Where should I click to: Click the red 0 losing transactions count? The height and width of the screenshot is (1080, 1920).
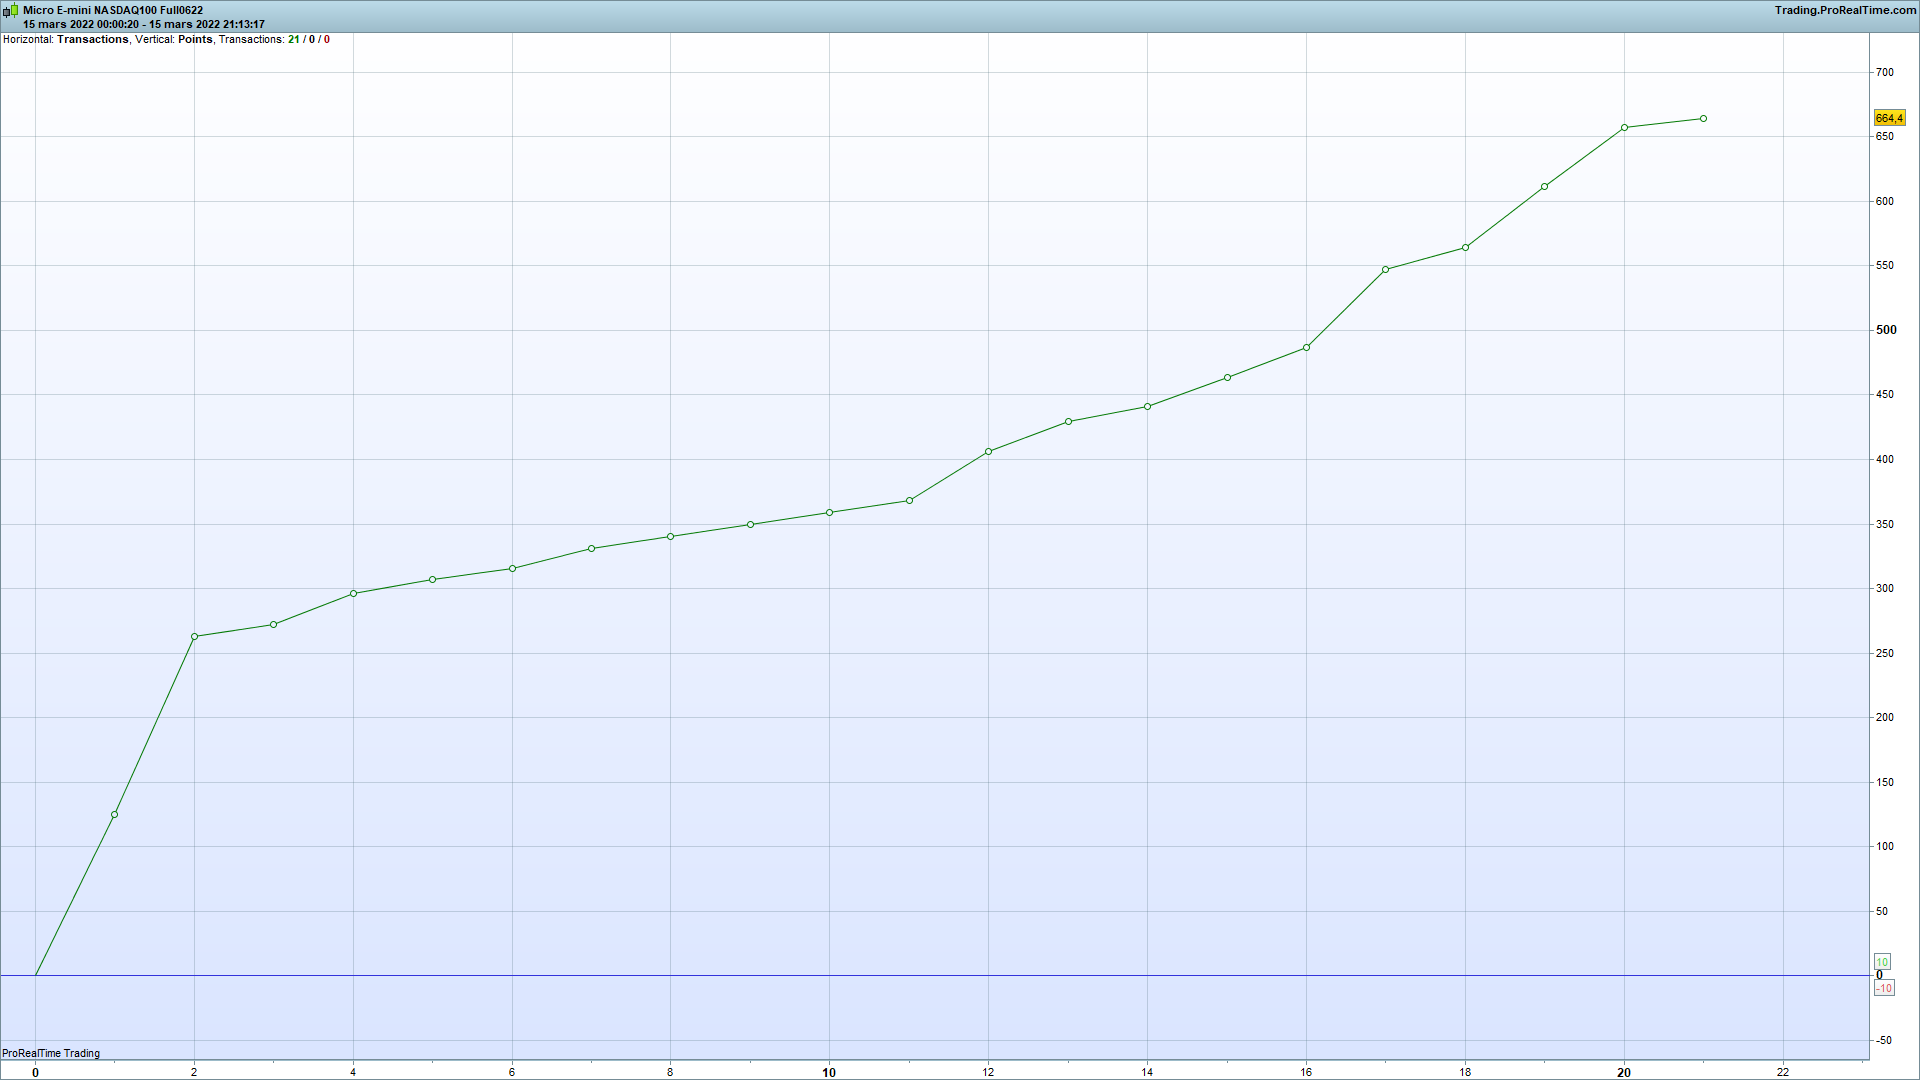coord(327,39)
